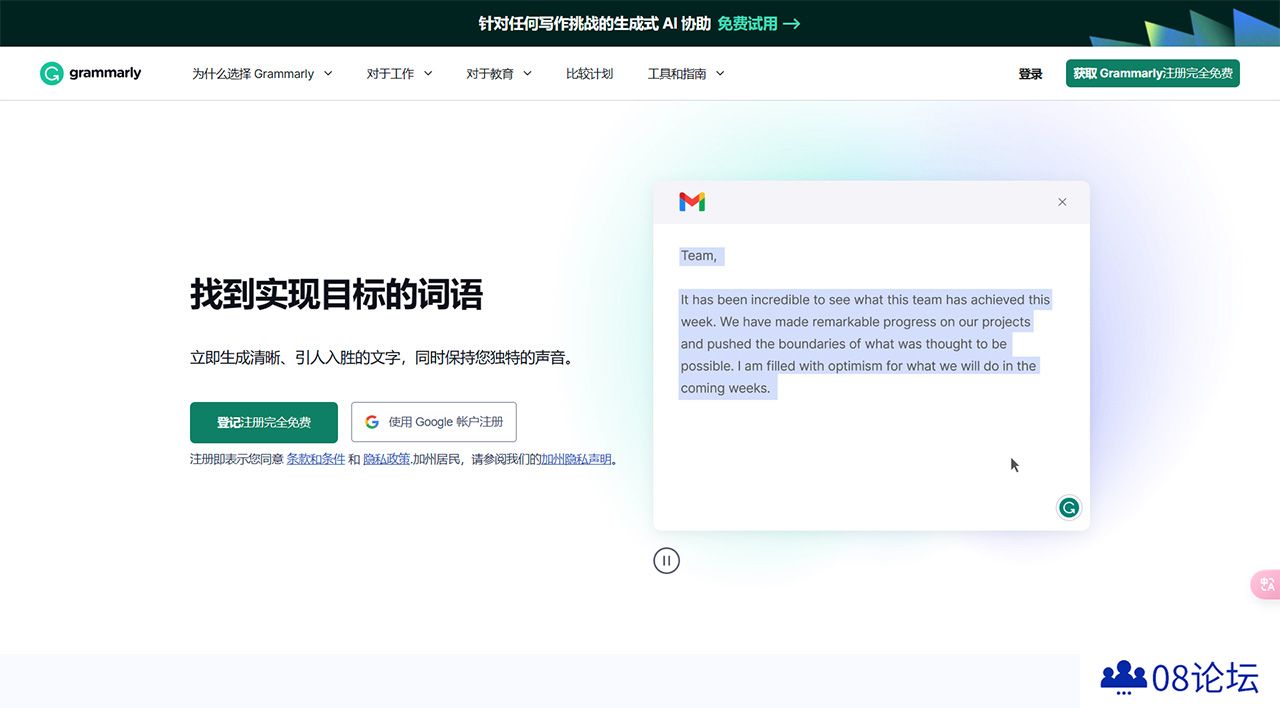This screenshot has width=1280, height=708.
Task: Click 免费试用 in top banner
Action: tap(747, 23)
